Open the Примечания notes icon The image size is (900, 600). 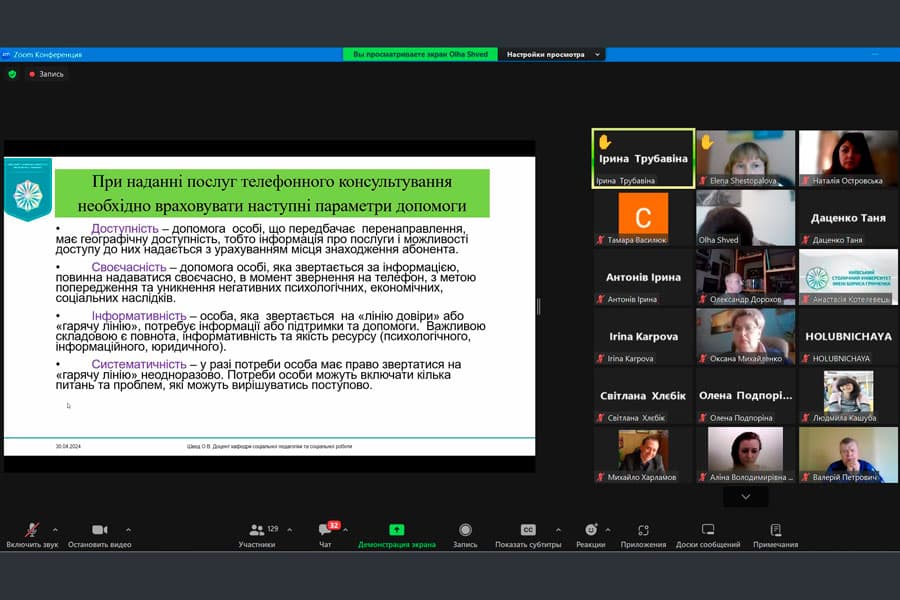pos(775,530)
